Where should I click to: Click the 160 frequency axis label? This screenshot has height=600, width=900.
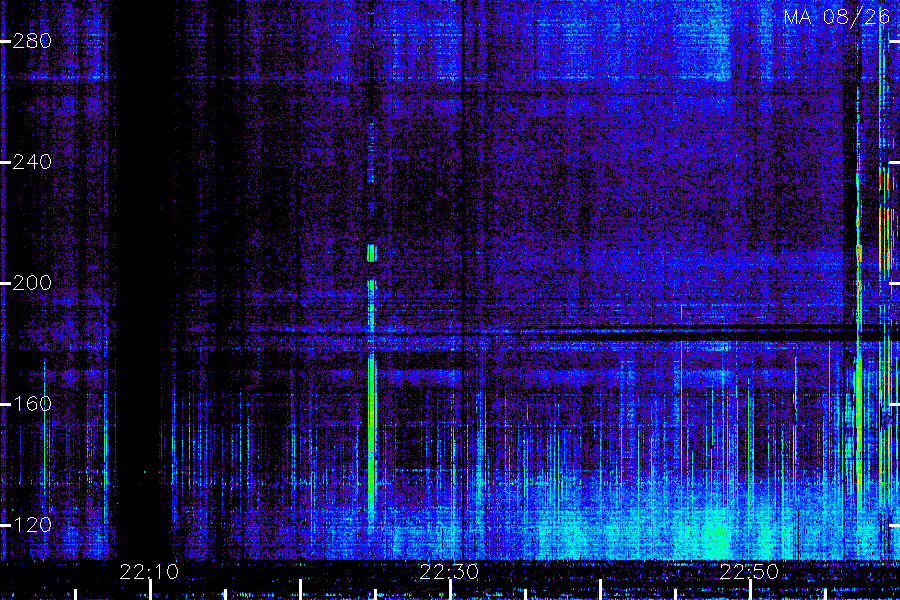(x=32, y=404)
